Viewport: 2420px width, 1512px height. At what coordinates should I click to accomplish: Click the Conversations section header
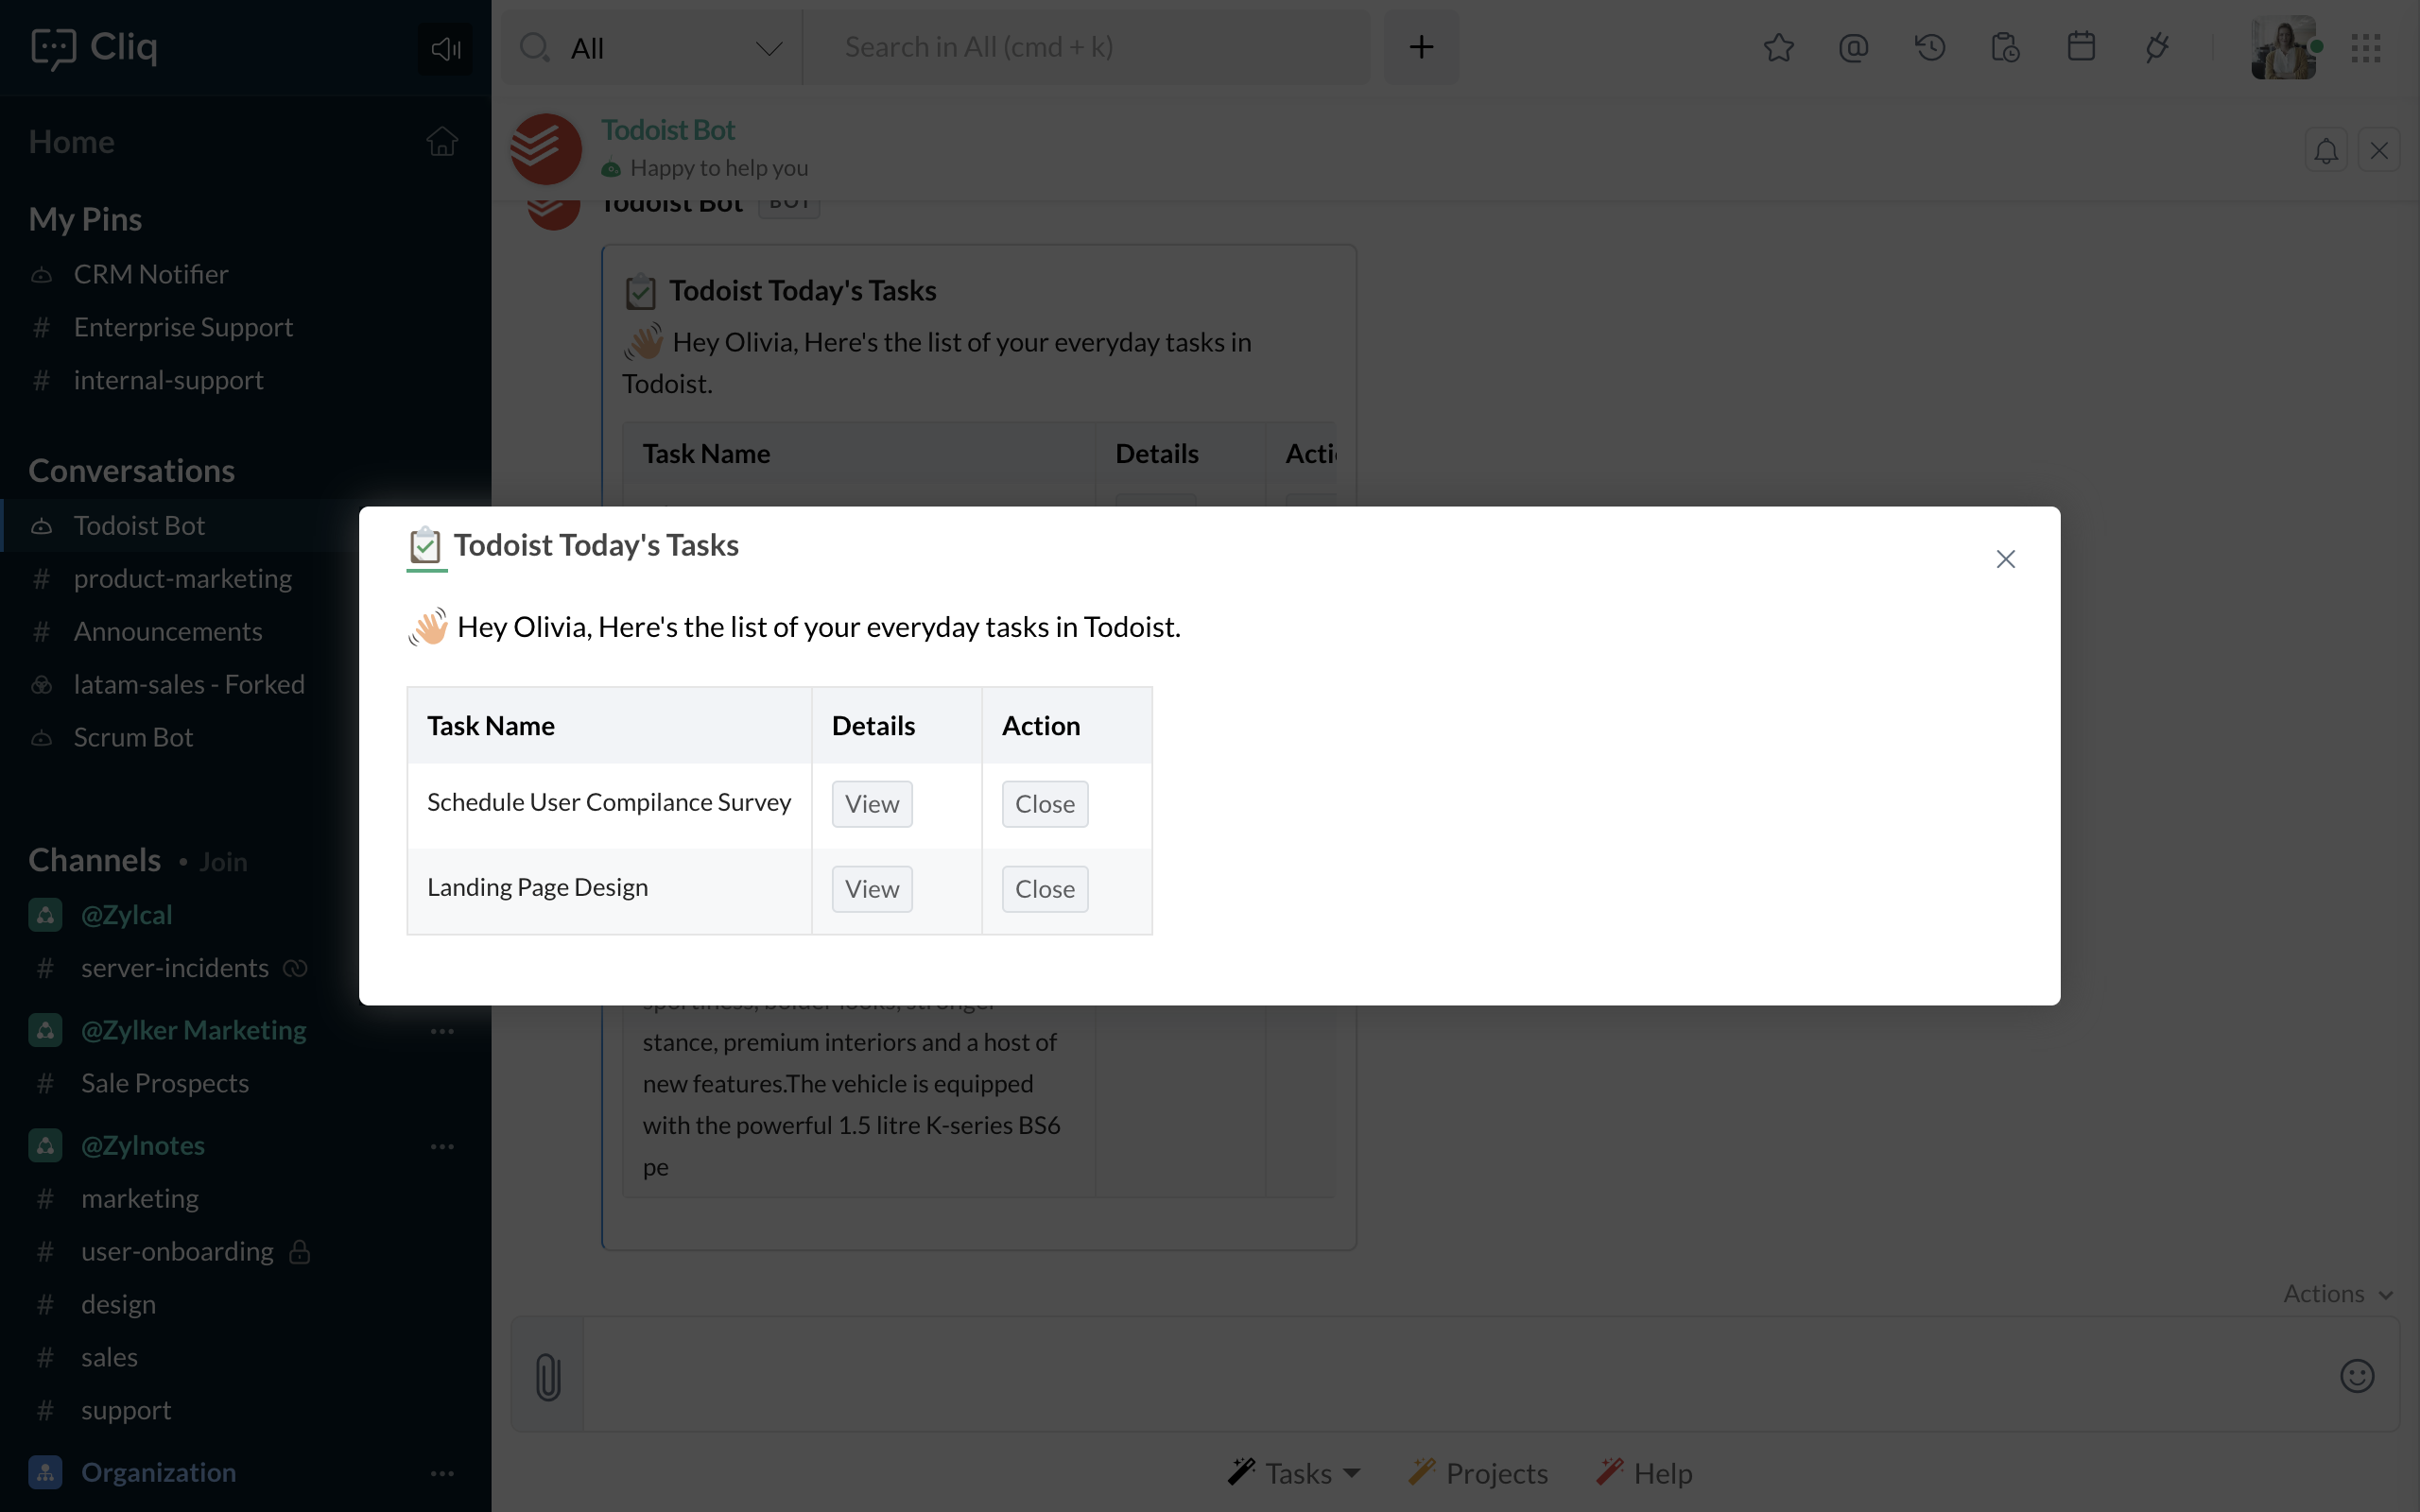coord(131,470)
